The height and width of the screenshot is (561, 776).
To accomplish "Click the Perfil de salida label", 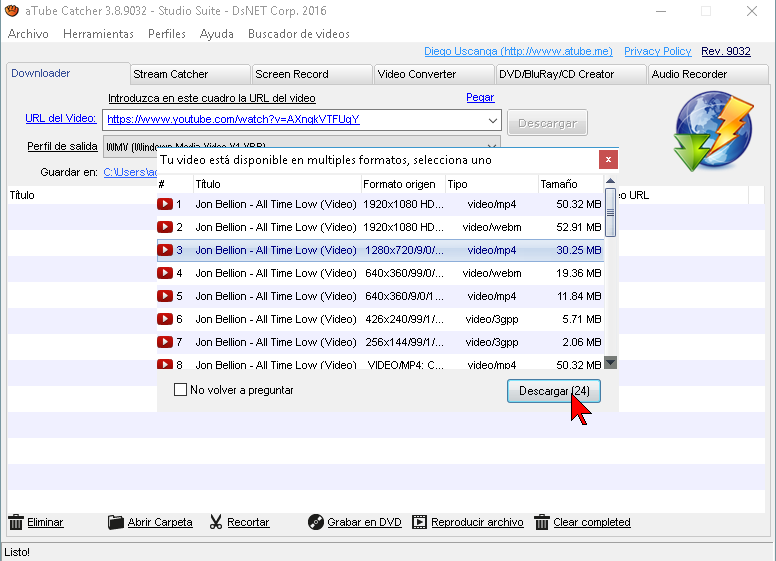I will pos(62,146).
